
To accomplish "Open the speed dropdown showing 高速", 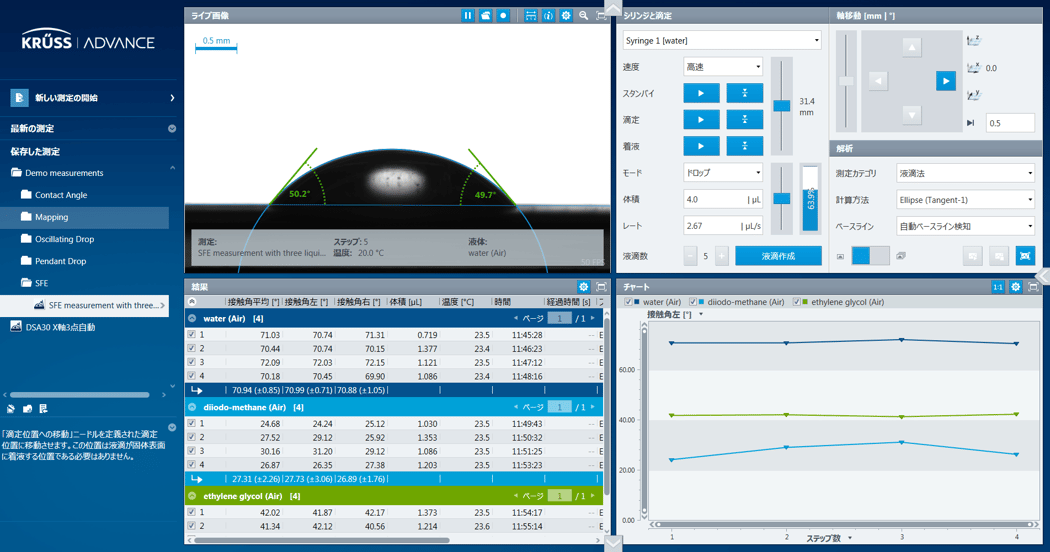I will [x=723, y=67].
